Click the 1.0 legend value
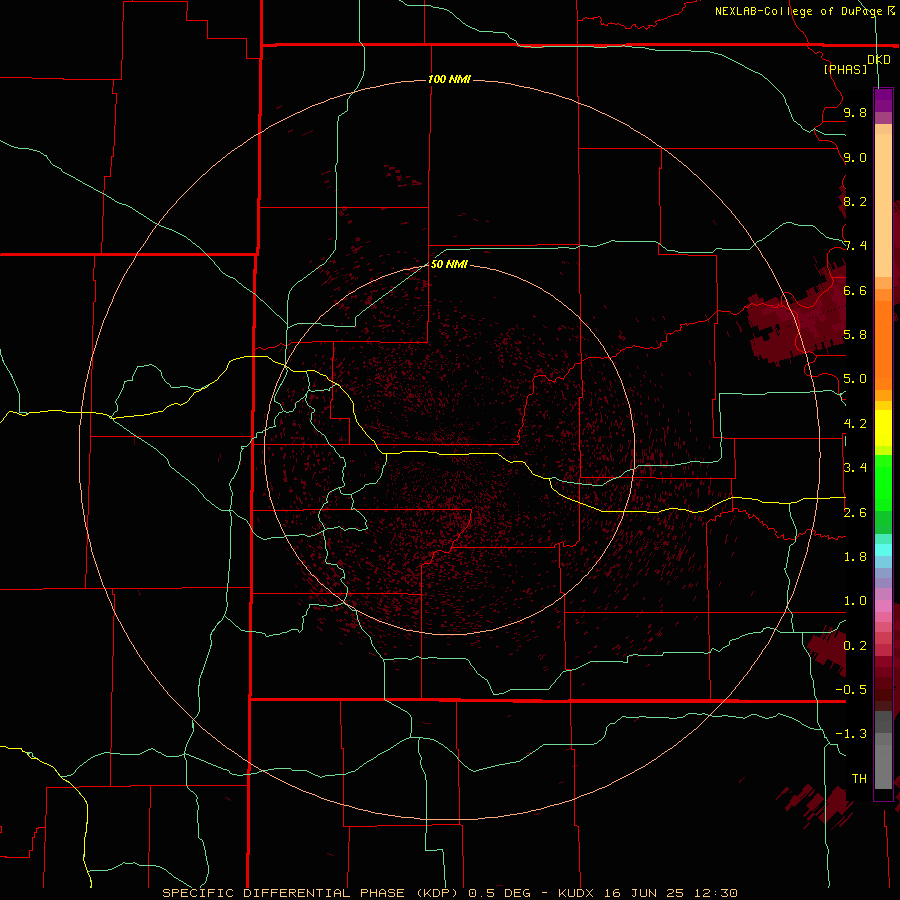 [855, 601]
